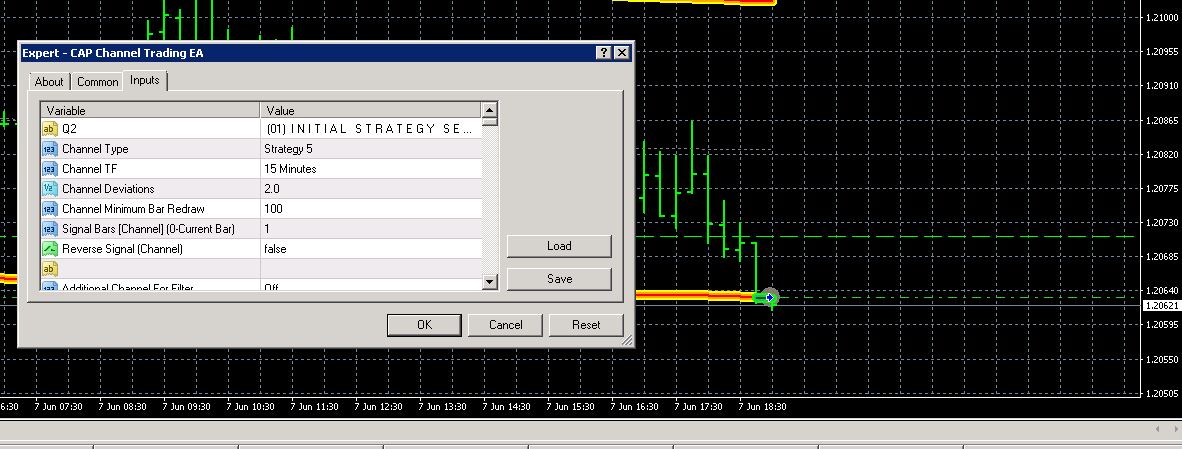Click the integer icon beside Channel TF
This screenshot has width=1182, height=449.
(50, 169)
